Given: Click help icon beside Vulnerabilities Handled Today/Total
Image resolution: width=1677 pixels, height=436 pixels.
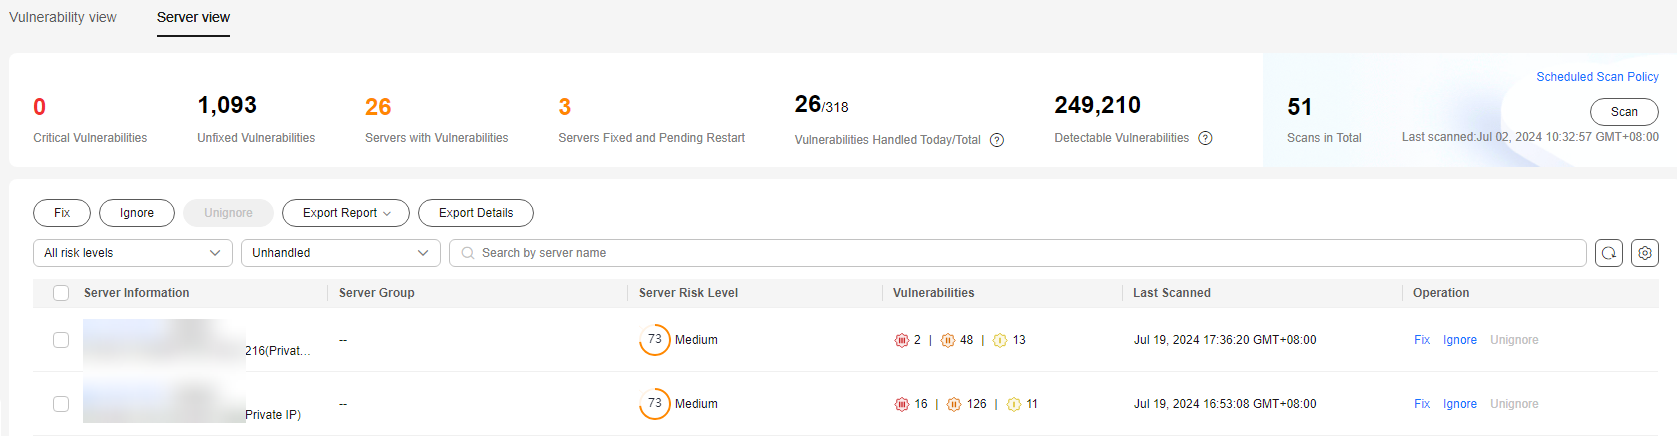Looking at the screenshot, I should 997,140.
